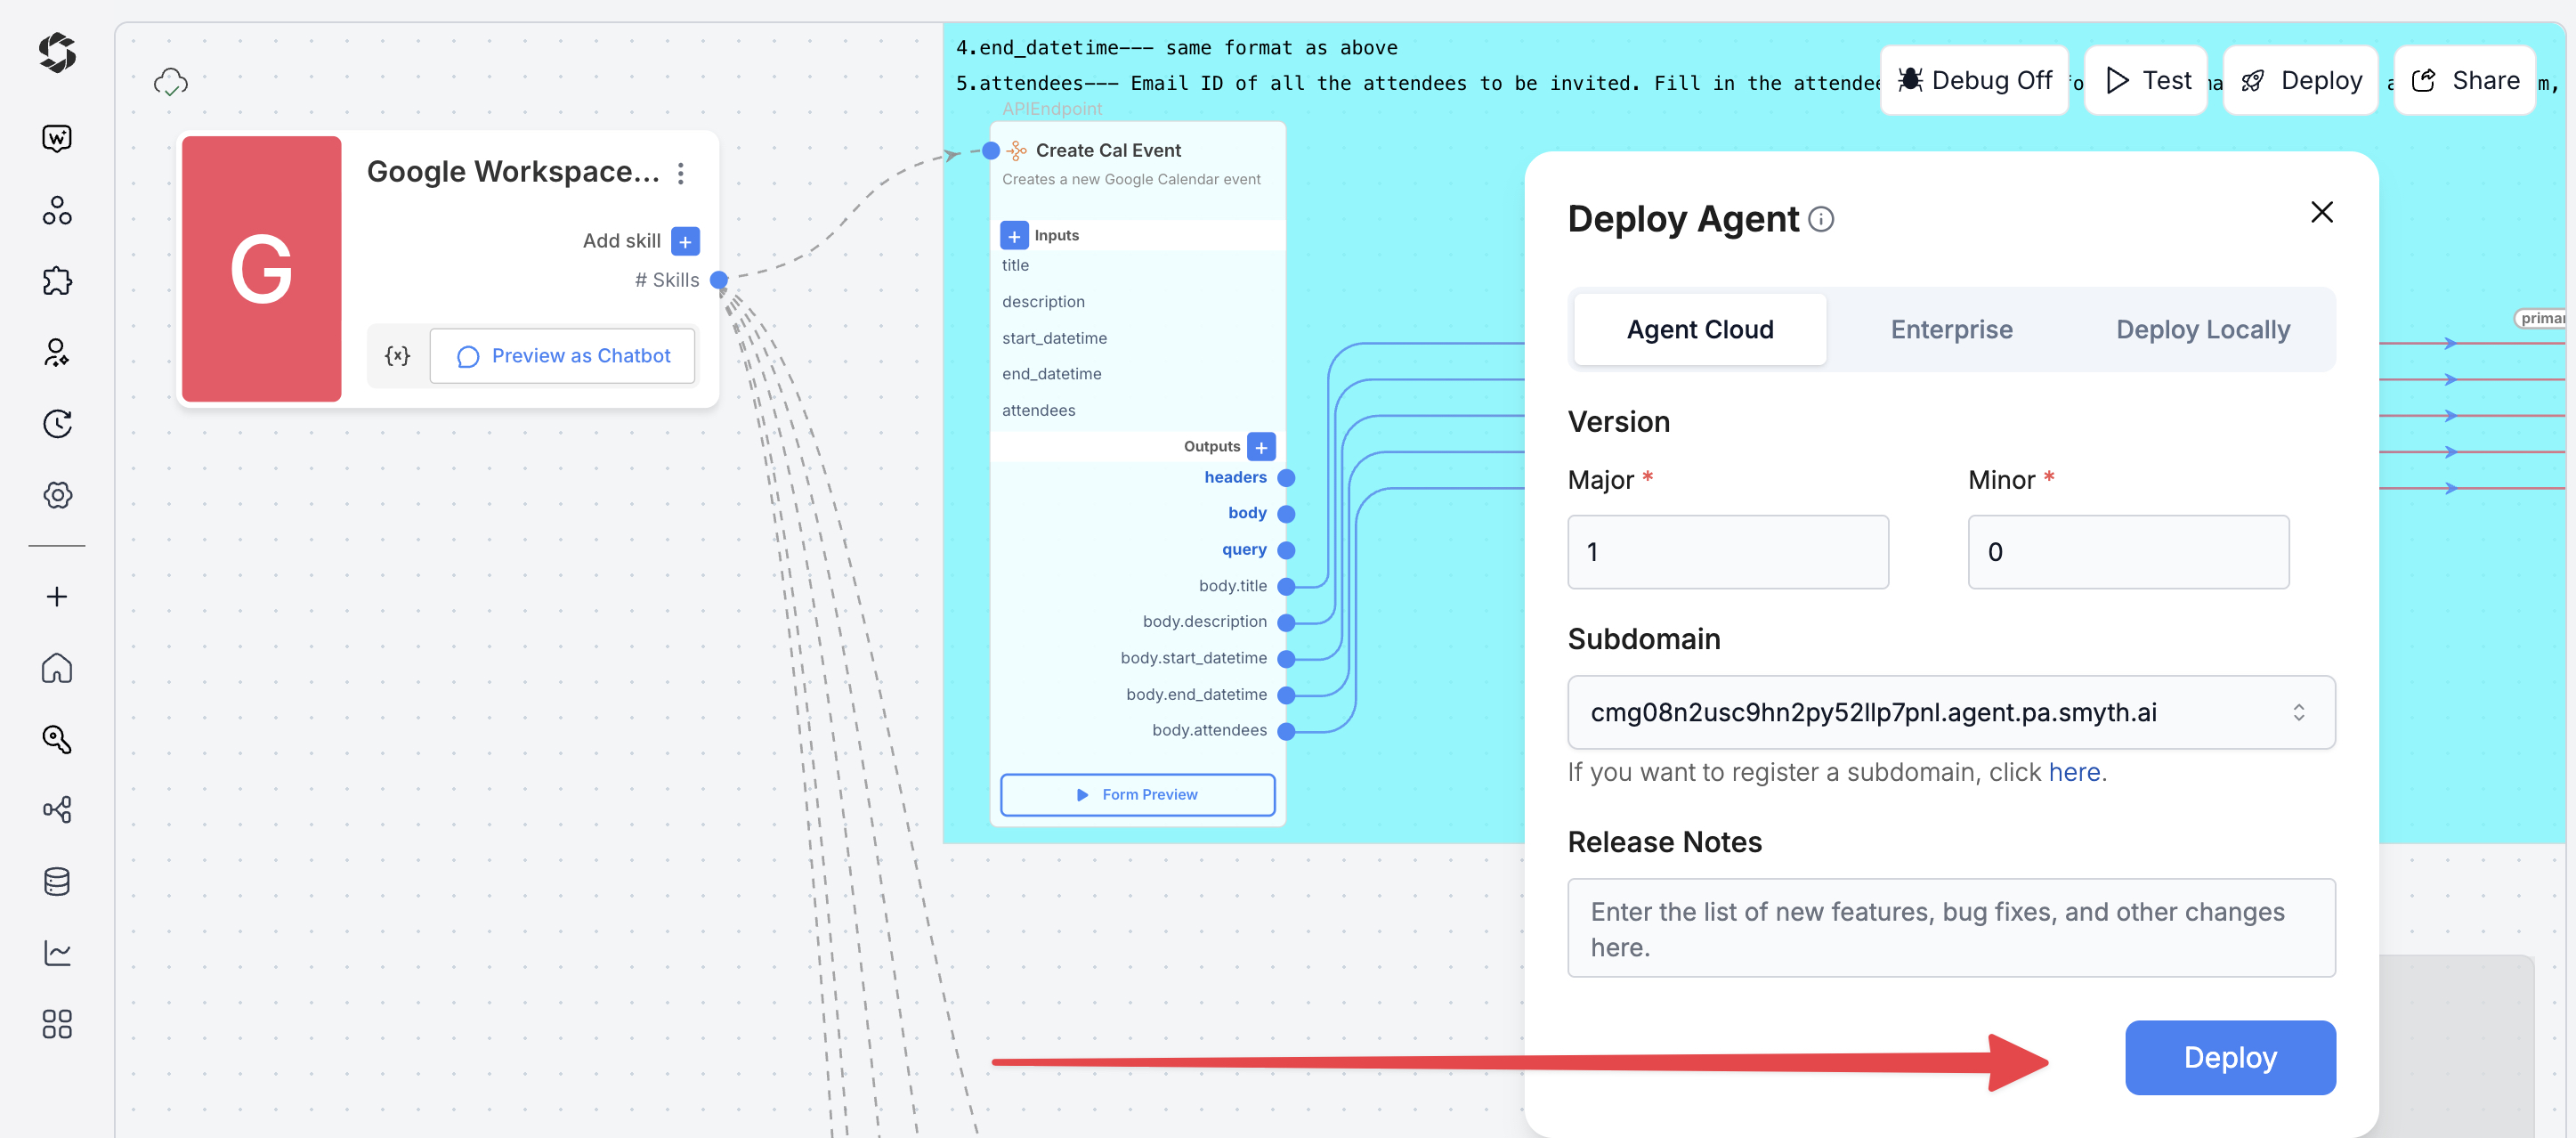Click the blue Deploy button
Image resolution: width=2576 pixels, height=1138 pixels.
tap(2229, 1057)
